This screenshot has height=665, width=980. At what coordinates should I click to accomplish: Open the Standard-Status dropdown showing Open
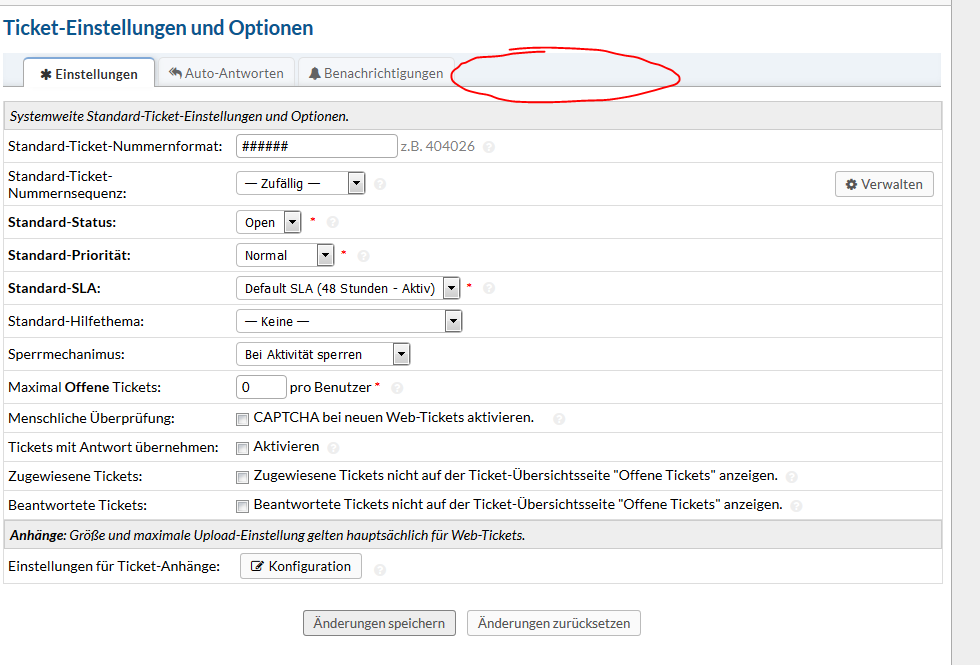pos(269,222)
